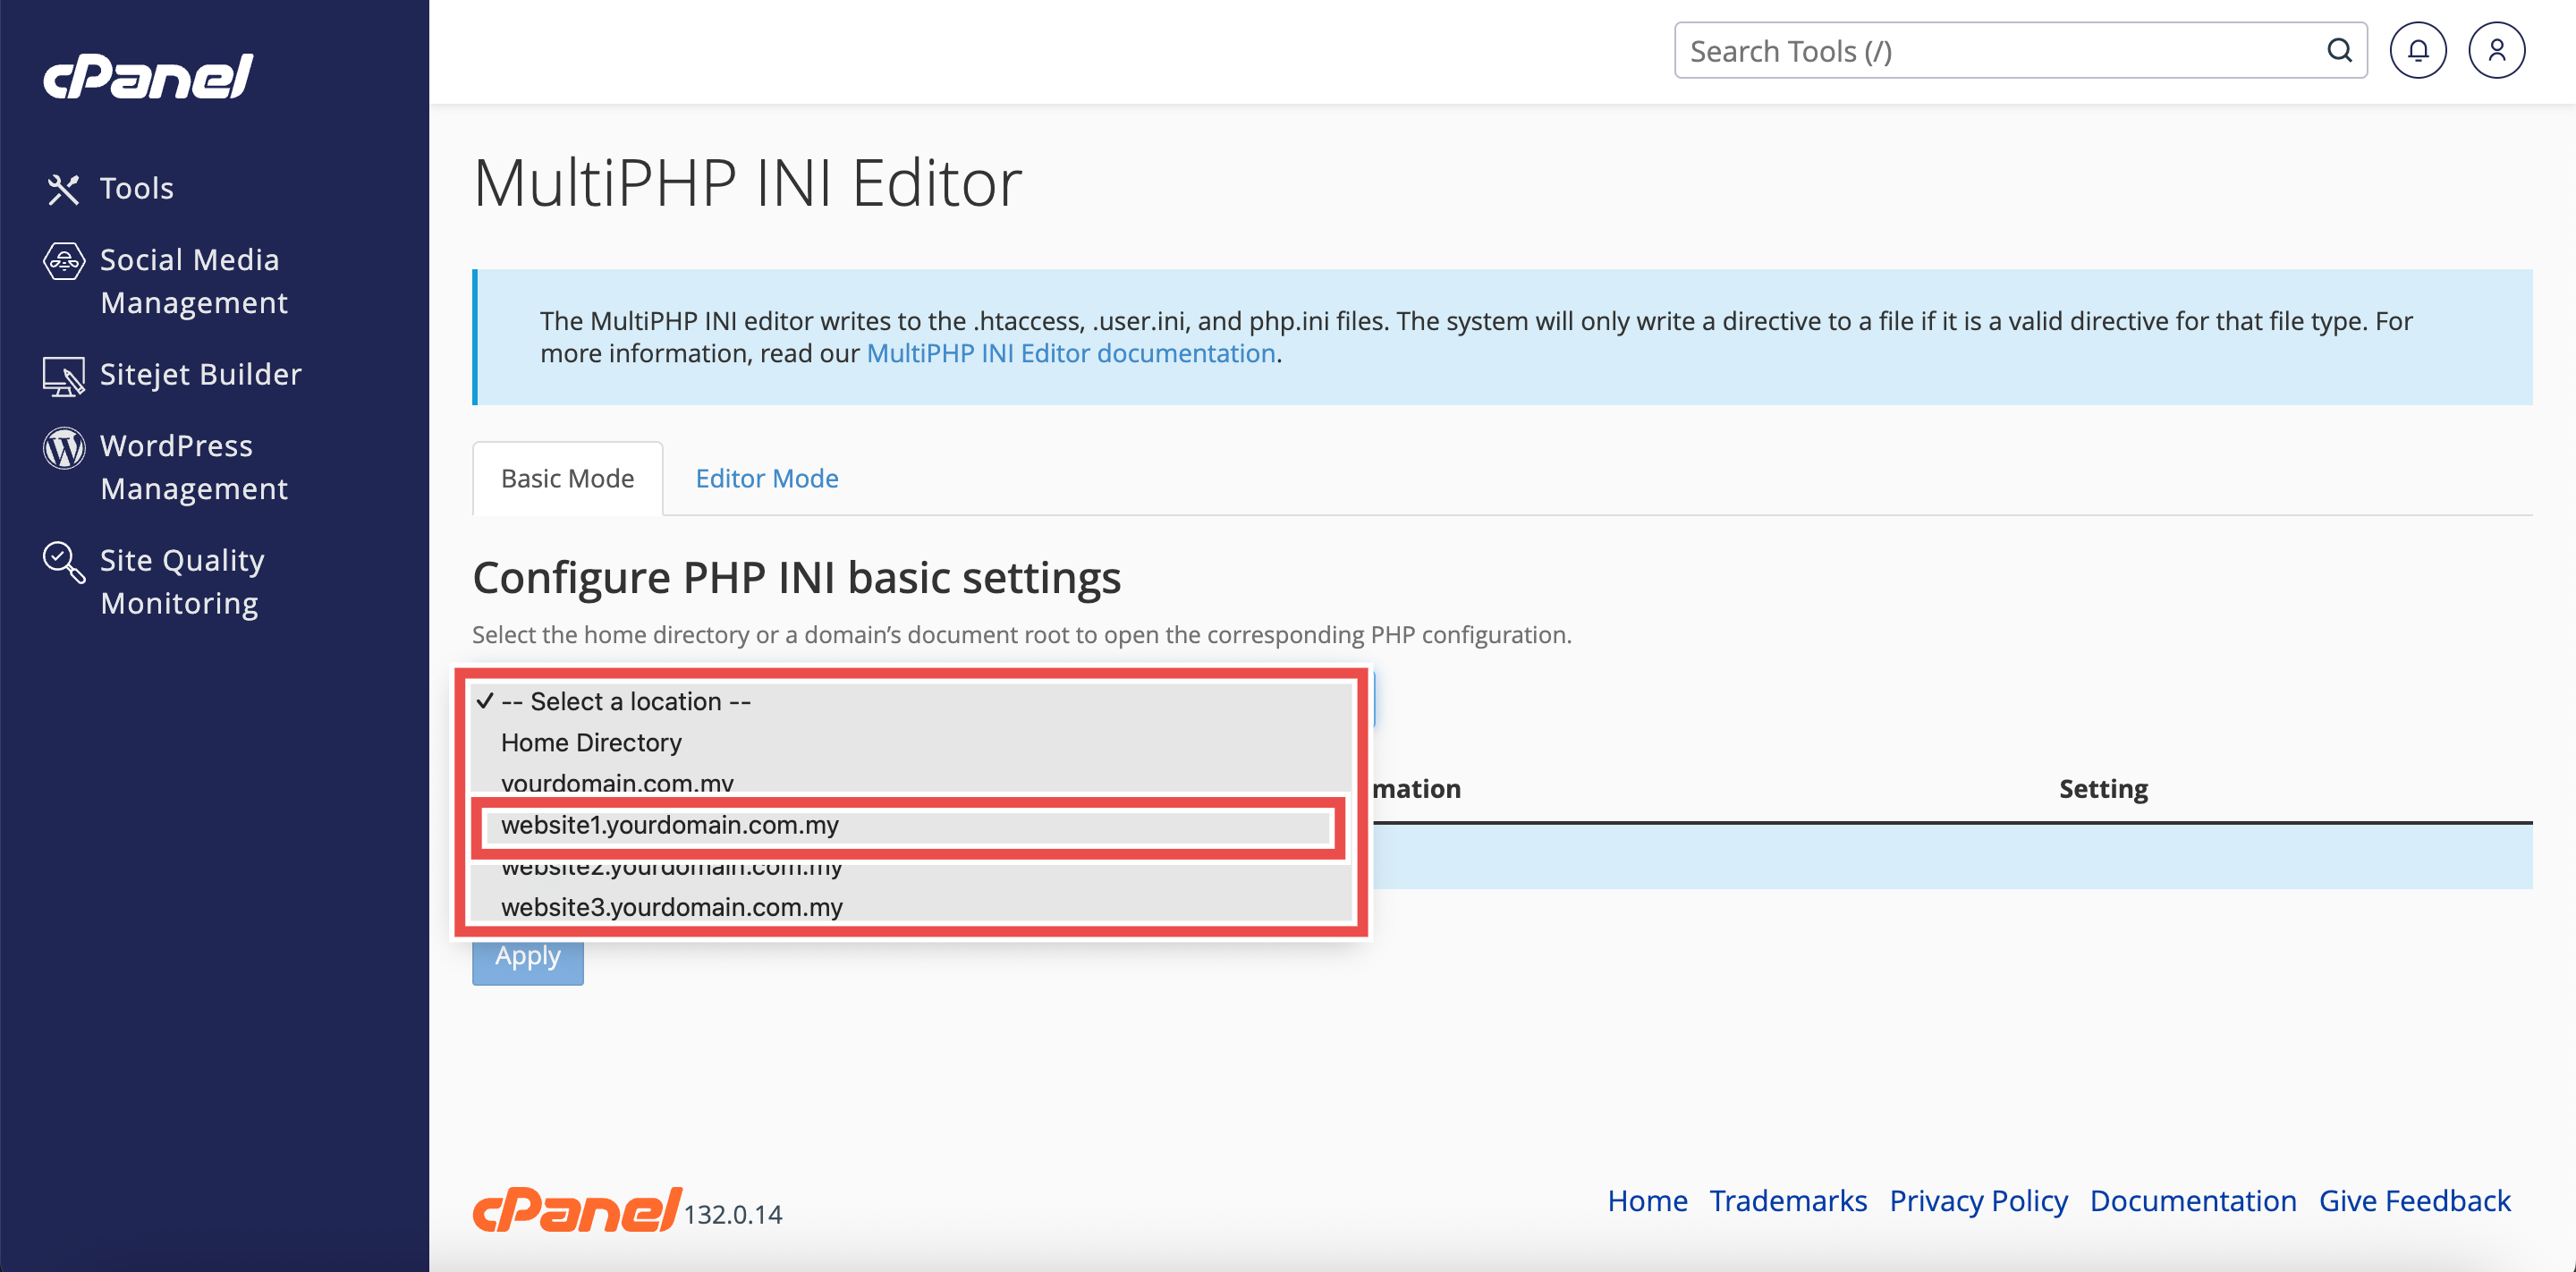The width and height of the screenshot is (2576, 1272).
Task: Select website1.yourdomain.com.my option
Action: (x=669, y=825)
